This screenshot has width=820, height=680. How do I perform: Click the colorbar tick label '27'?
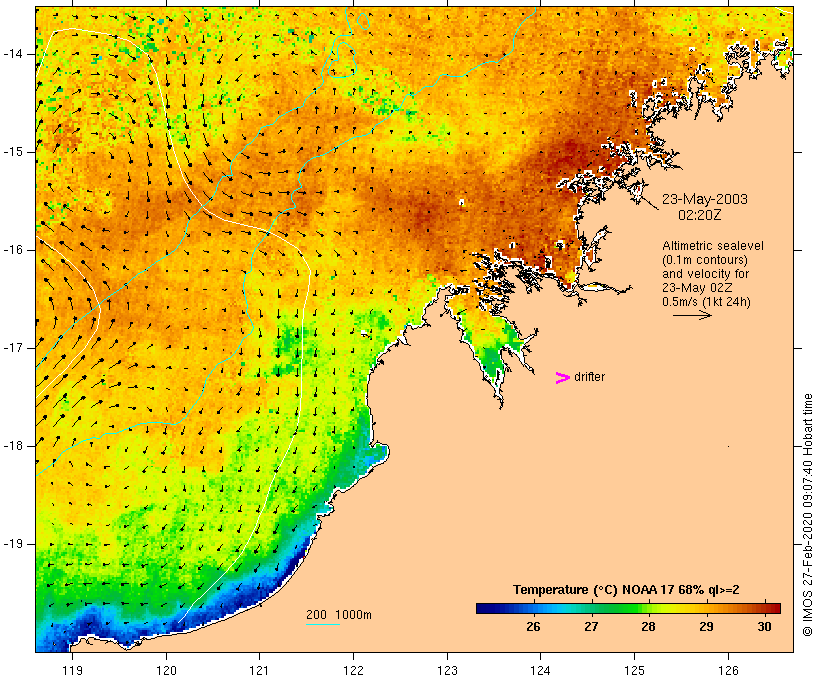pyautogui.click(x=591, y=627)
